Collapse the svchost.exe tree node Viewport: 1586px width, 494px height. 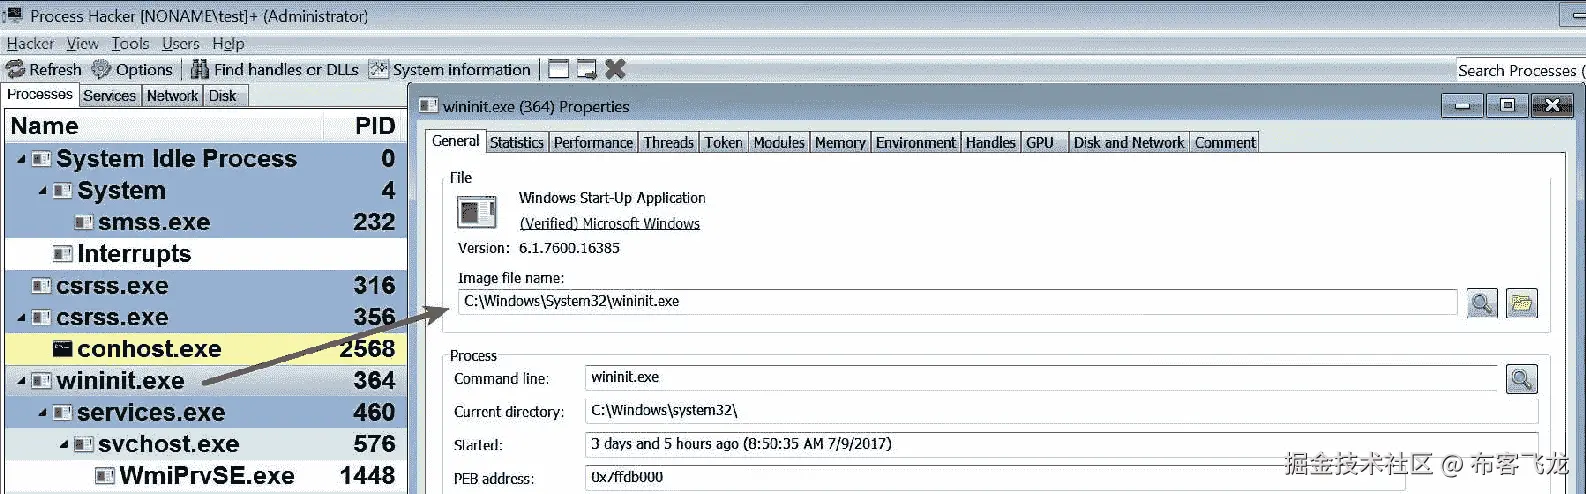[x=64, y=445]
